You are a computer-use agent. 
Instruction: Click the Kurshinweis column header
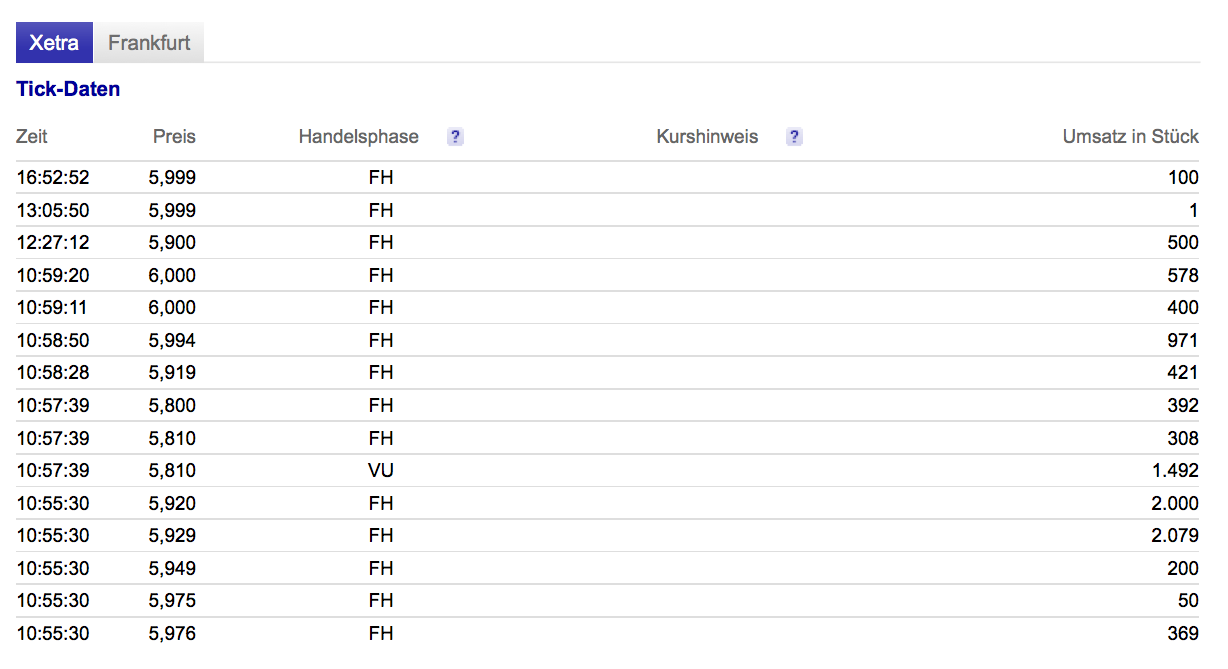(x=707, y=137)
